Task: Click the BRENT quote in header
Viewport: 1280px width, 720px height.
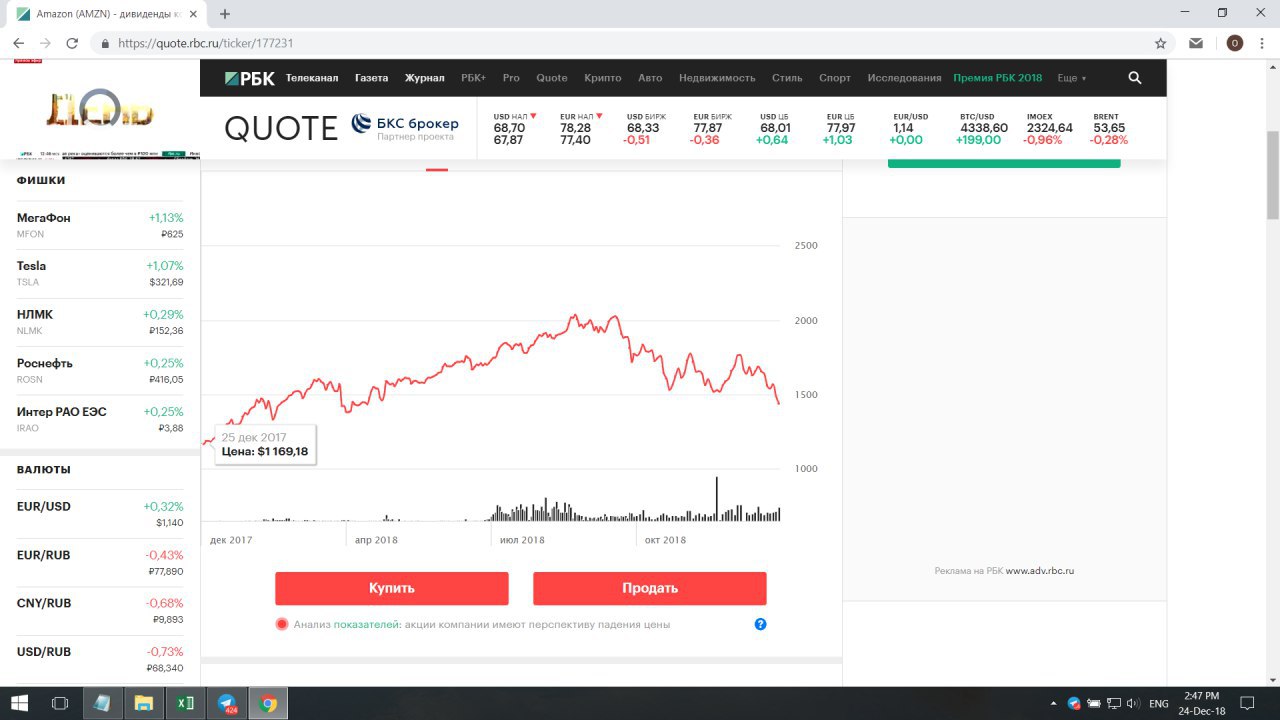Action: [x=1108, y=129]
